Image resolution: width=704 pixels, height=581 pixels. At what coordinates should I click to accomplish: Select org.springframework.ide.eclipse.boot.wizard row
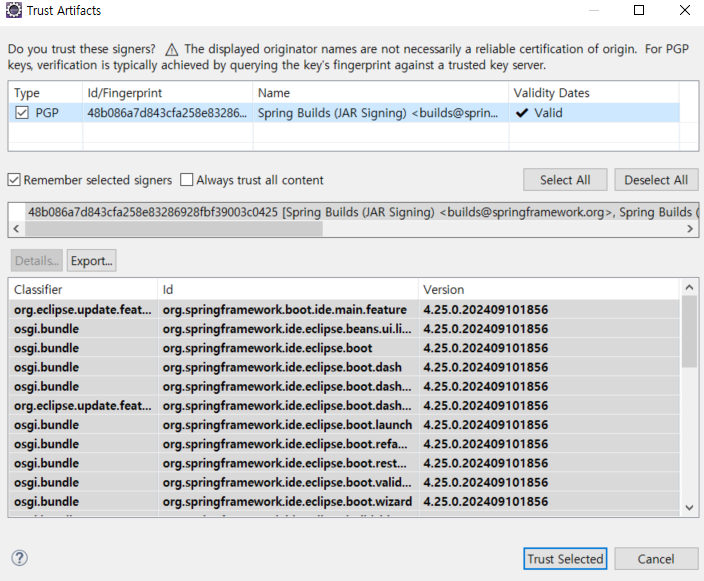coord(344,502)
